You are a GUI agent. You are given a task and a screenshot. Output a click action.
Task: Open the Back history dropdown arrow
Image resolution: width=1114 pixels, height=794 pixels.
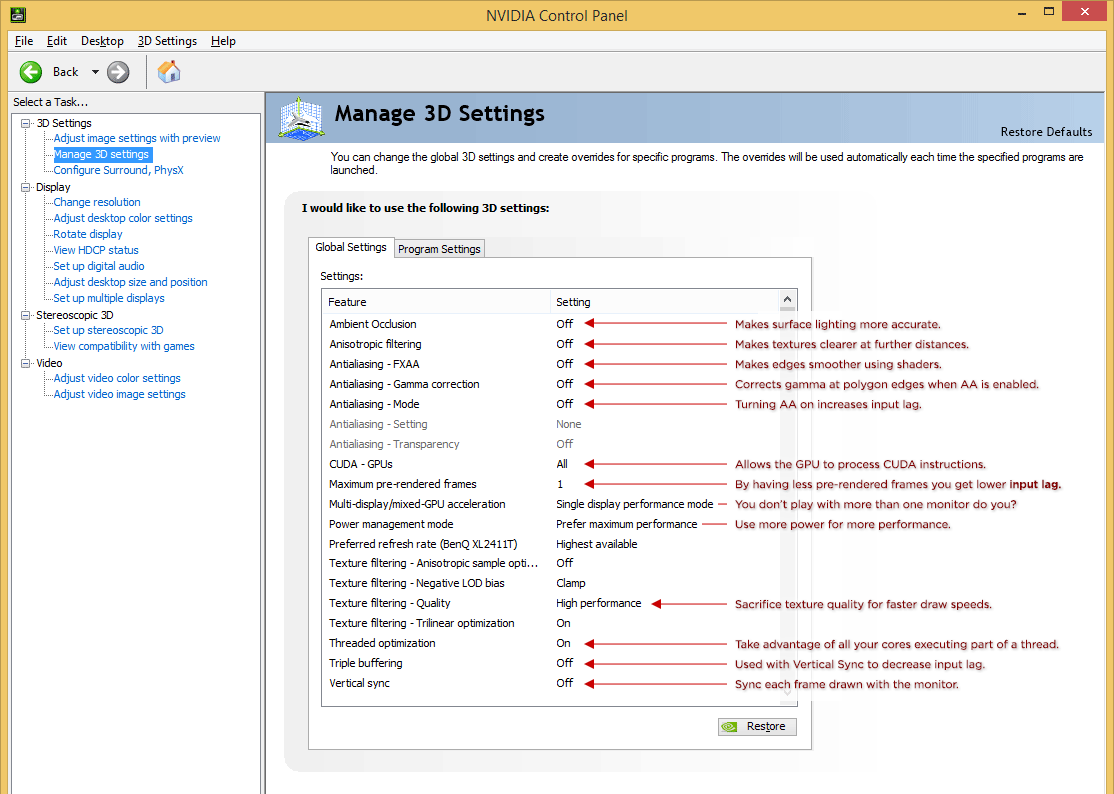[95, 72]
